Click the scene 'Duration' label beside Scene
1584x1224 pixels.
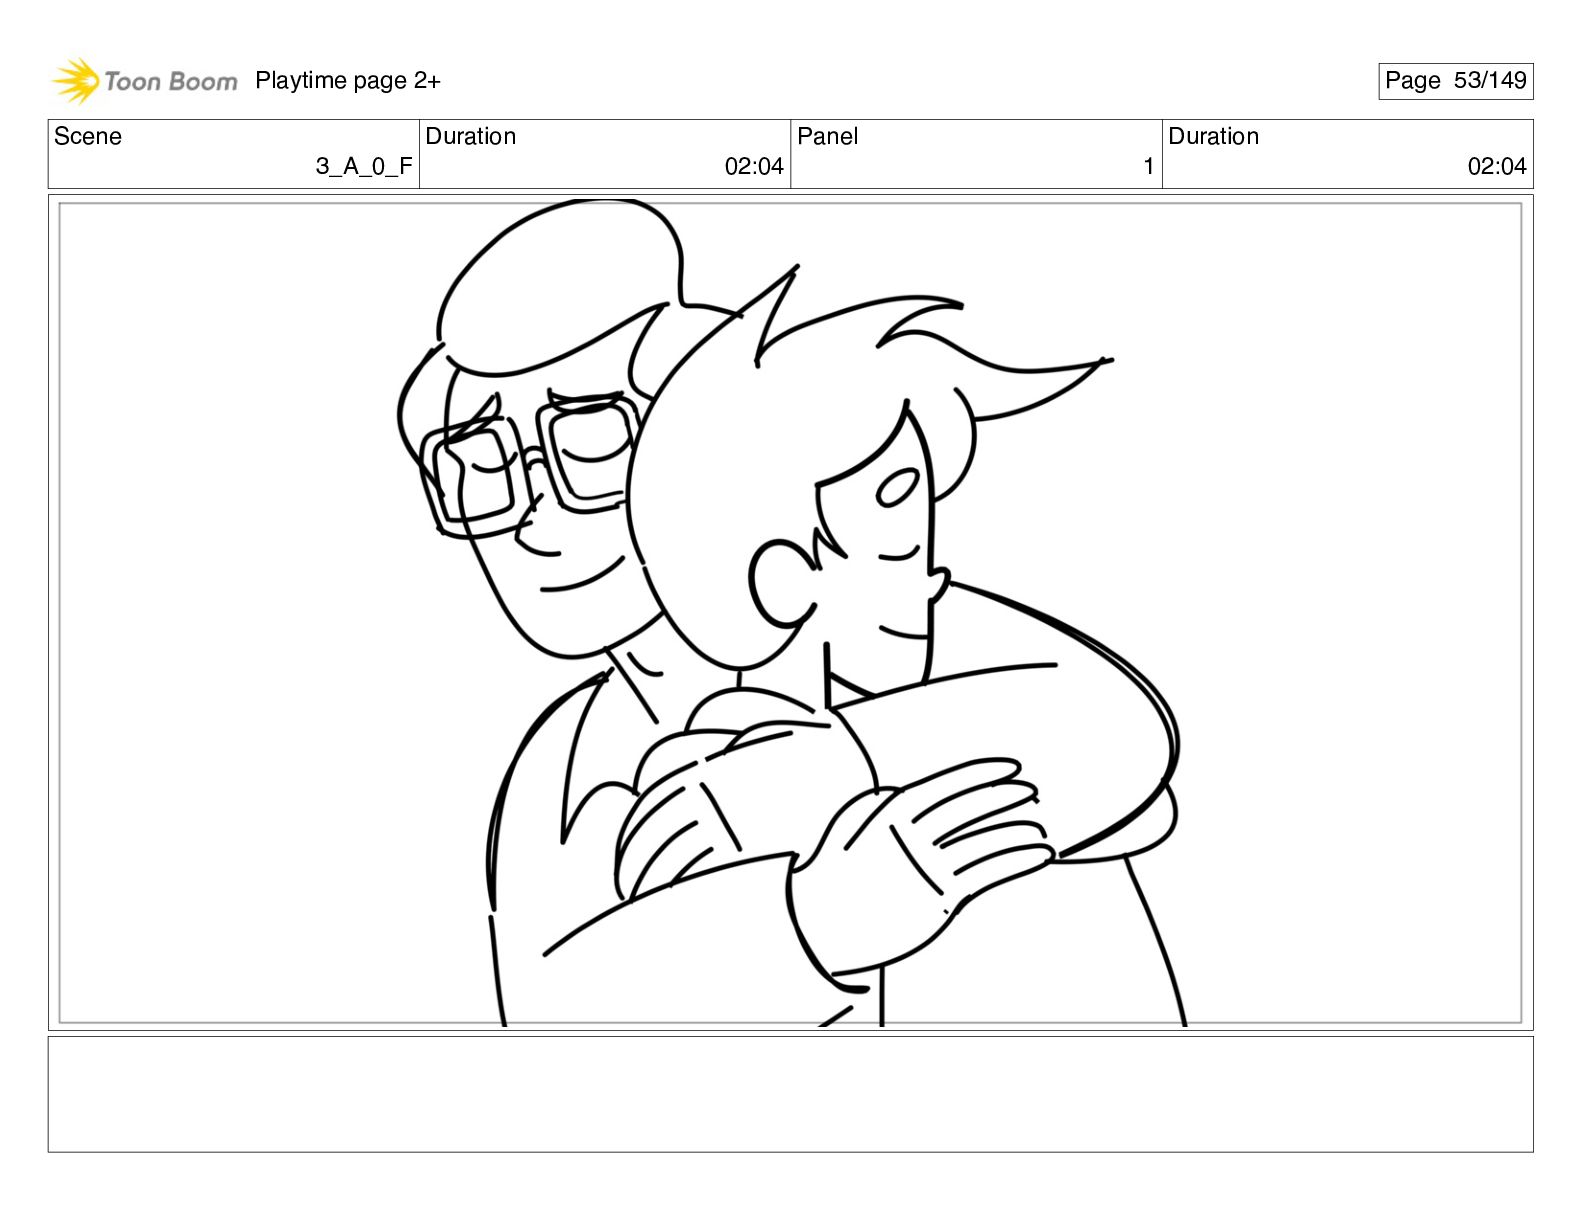(x=471, y=136)
